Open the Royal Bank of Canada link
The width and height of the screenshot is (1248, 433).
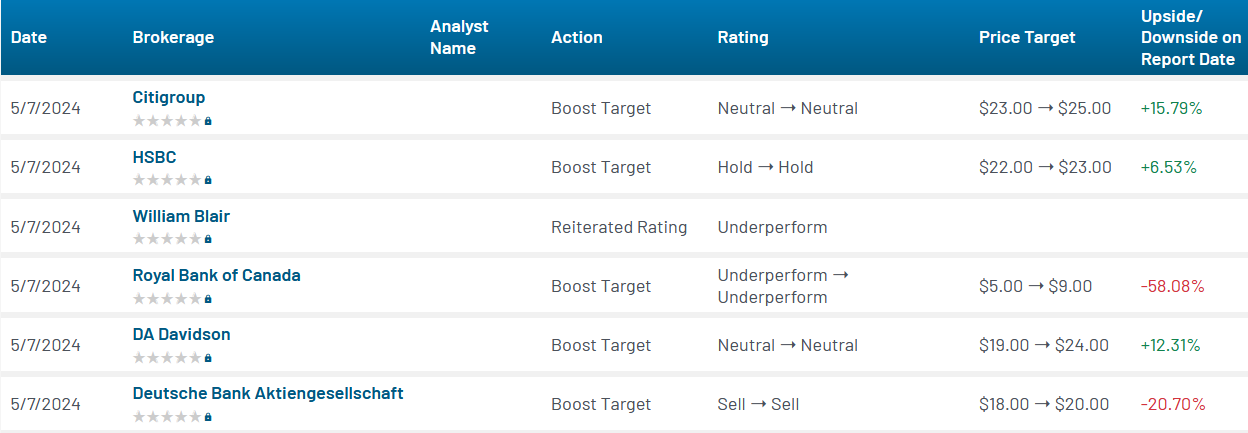[216, 275]
